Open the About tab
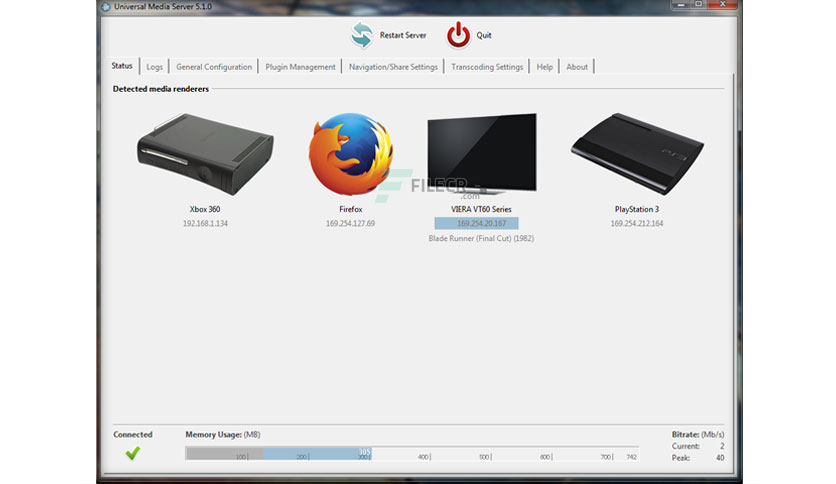Image resolution: width=836 pixels, height=484 pixels. tap(577, 67)
